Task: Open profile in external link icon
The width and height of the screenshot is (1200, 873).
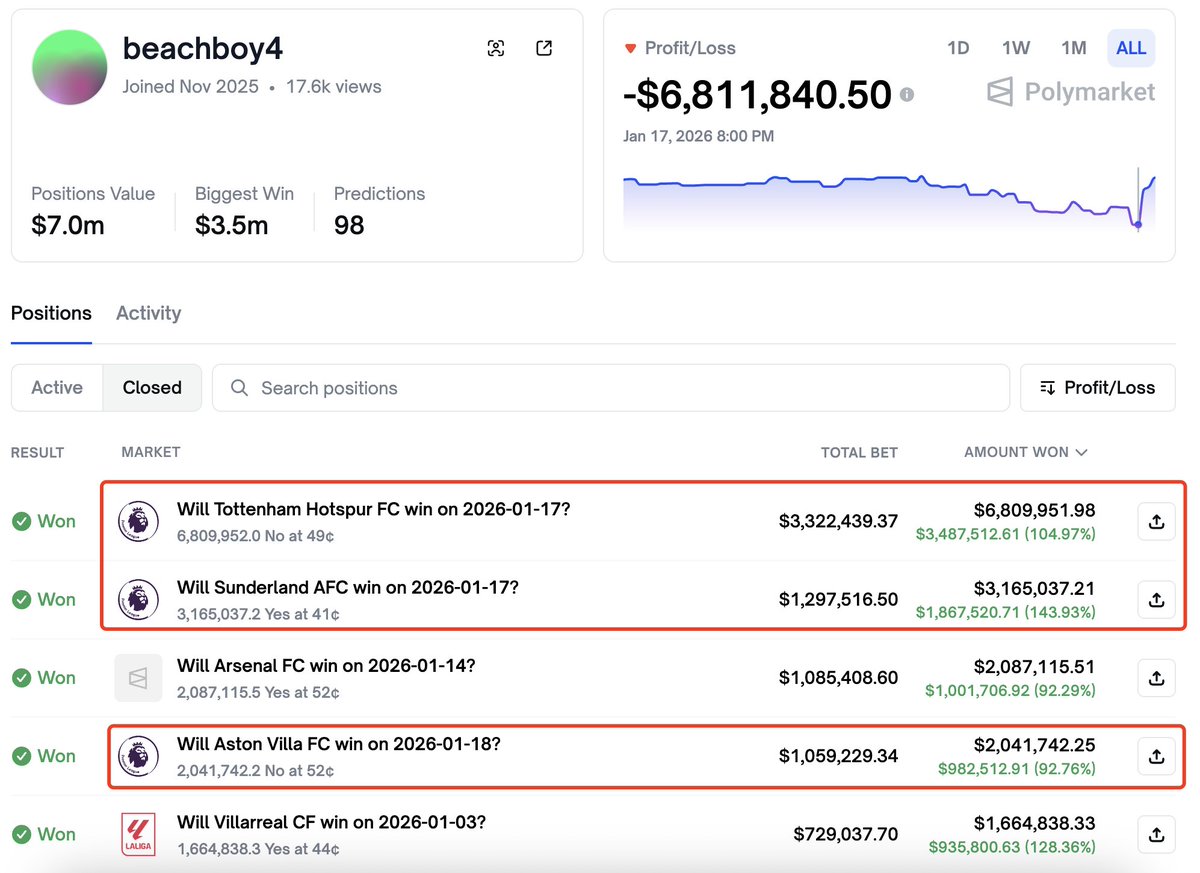Action: tap(544, 49)
